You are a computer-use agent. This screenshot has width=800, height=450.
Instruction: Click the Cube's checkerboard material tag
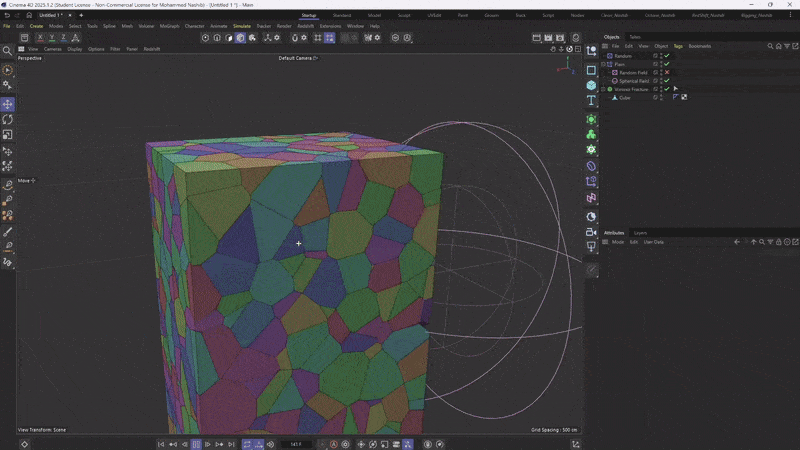684,97
